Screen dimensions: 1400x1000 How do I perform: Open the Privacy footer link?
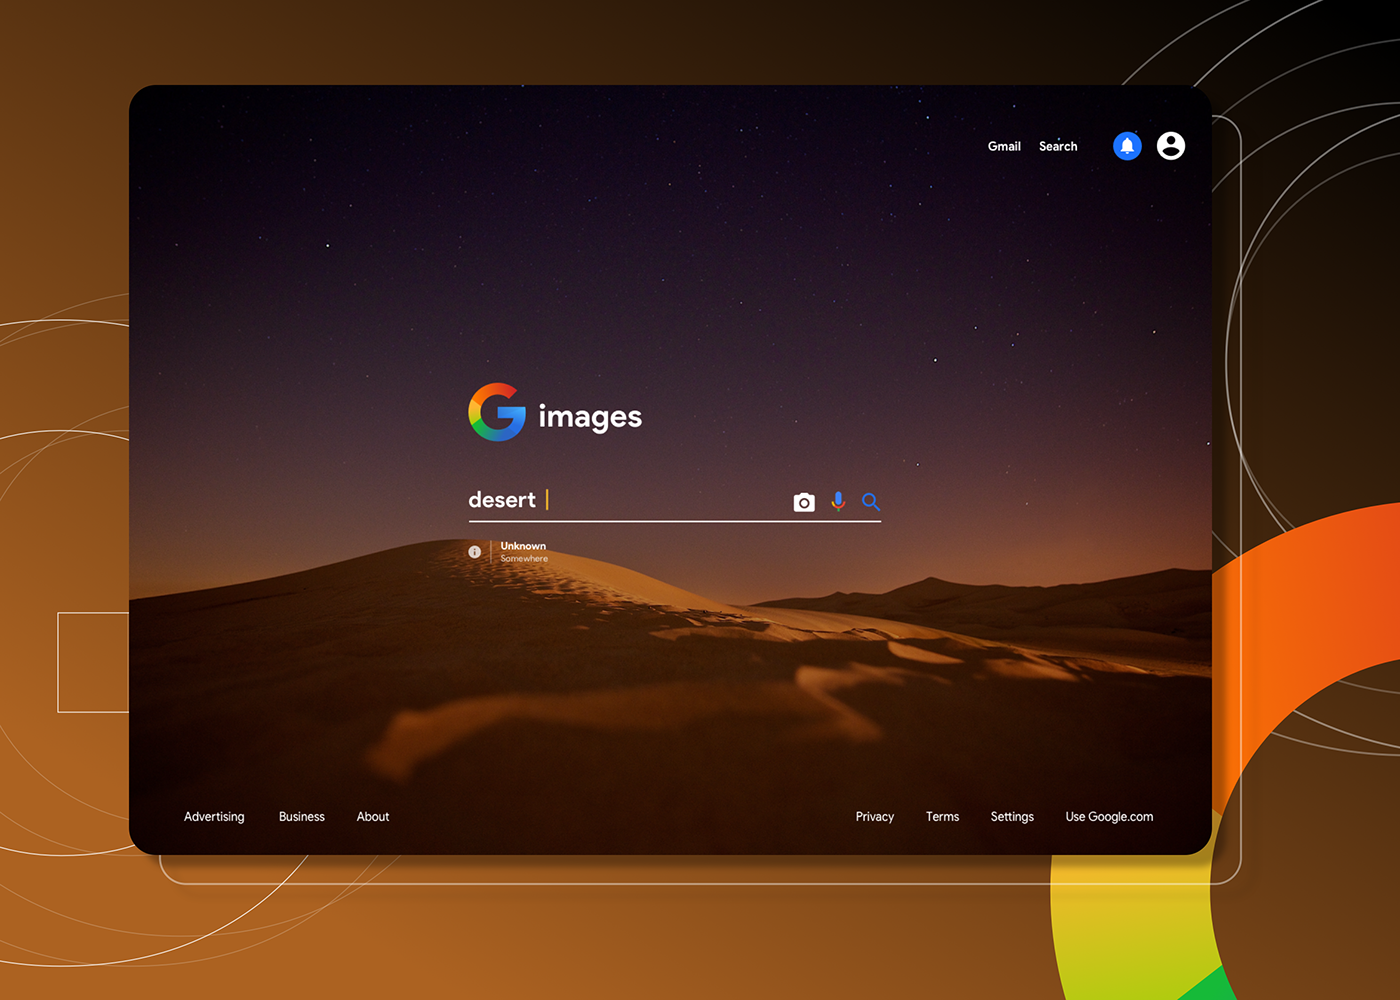pos(875,817)
